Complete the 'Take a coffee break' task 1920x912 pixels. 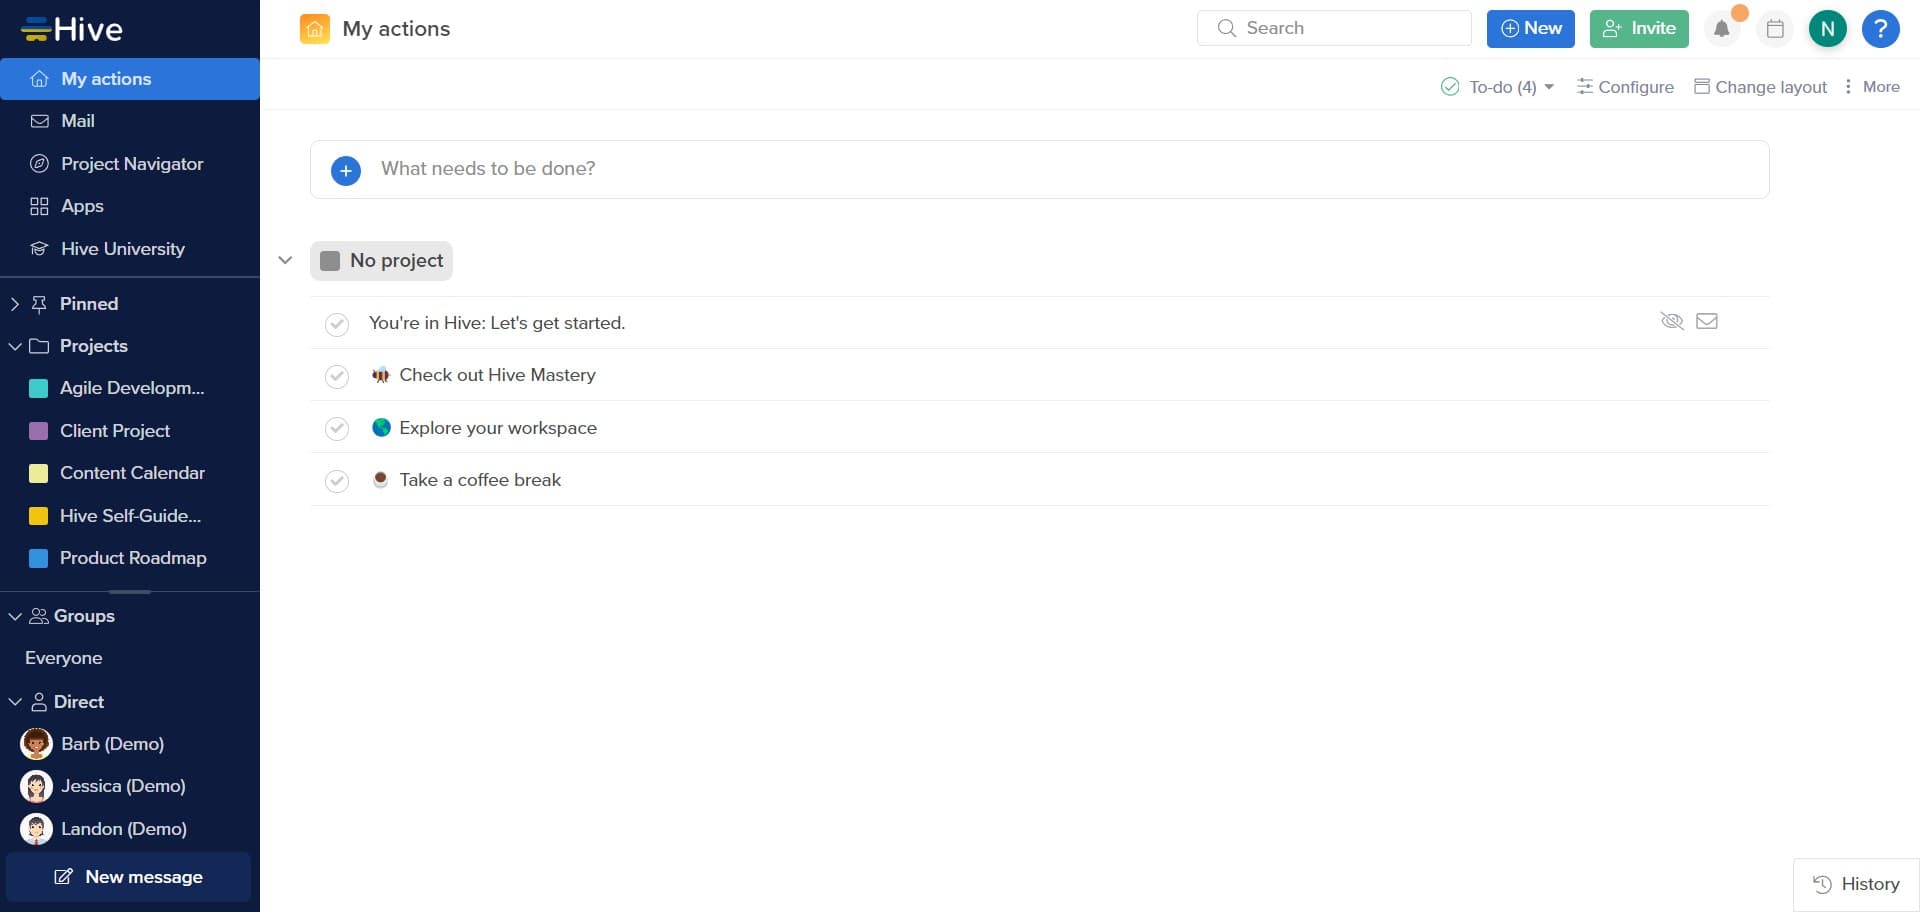tap(337, 481)
